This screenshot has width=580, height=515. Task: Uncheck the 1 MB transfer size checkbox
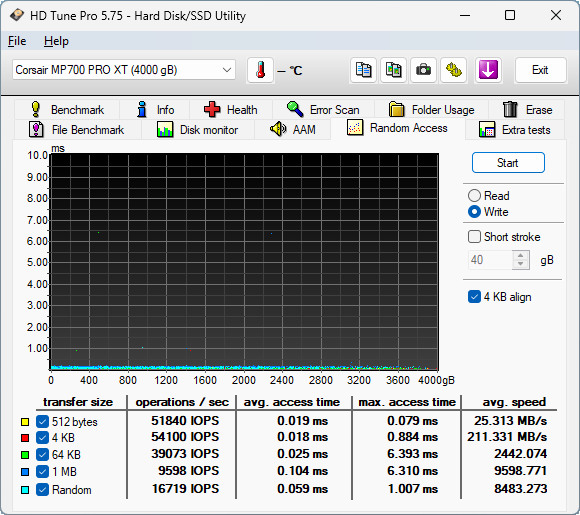click(x=43, y=472)
